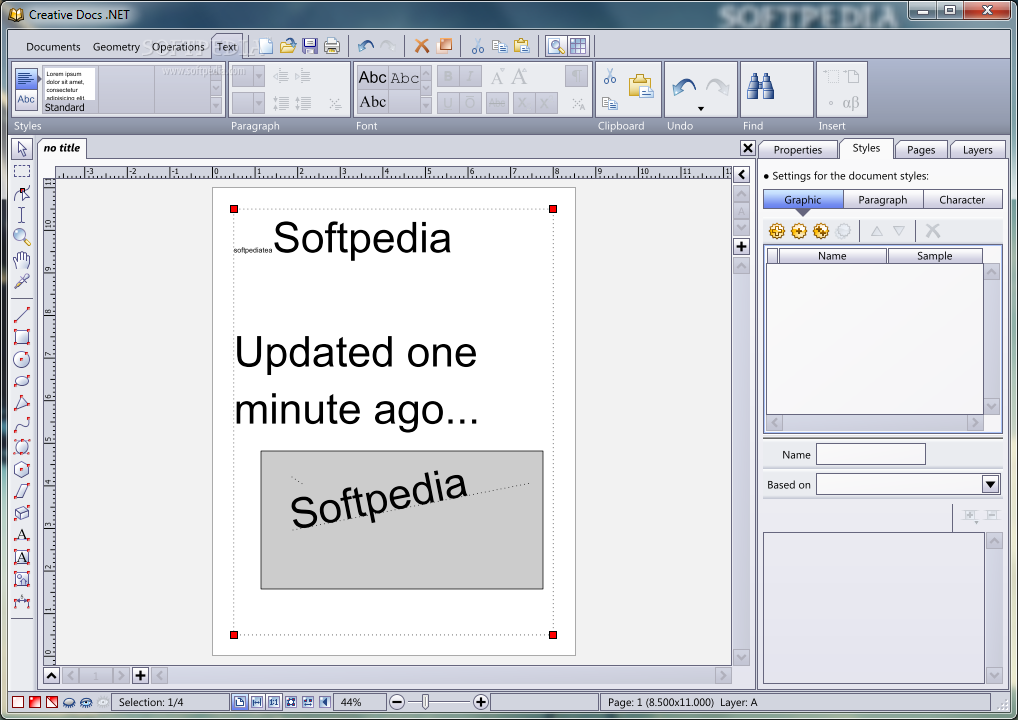The height and width of the screenshot is (720, 1018).
Task: Open the Documents ribbon tab
Action: click(x=53, y=47)
